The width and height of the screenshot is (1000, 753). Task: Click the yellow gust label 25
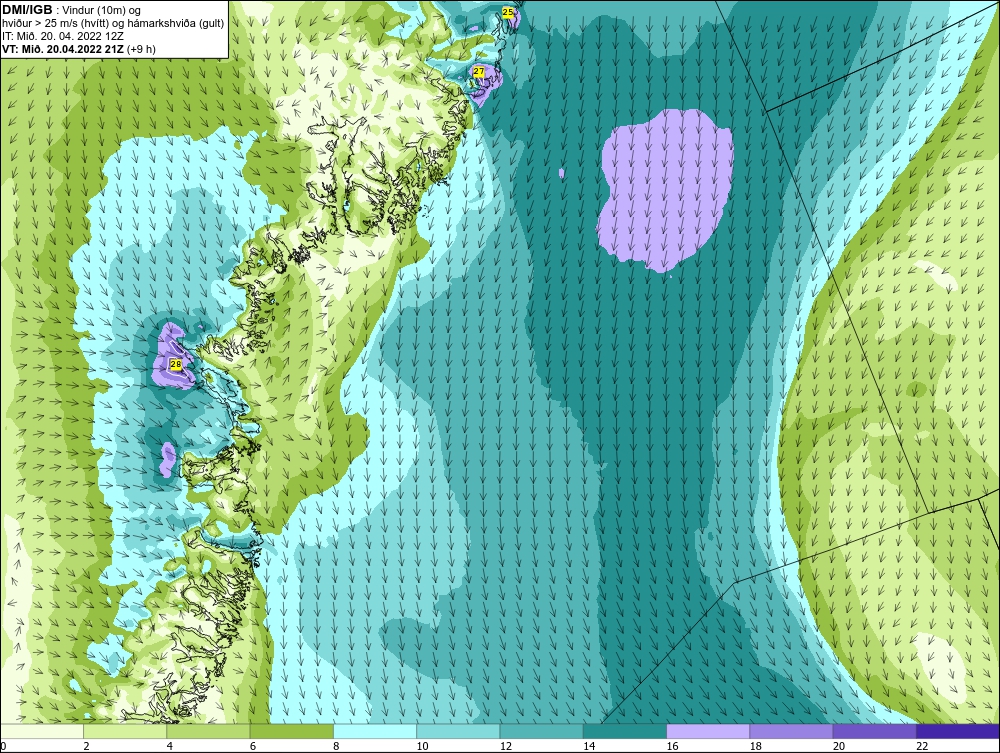click(x=508, y=12)
